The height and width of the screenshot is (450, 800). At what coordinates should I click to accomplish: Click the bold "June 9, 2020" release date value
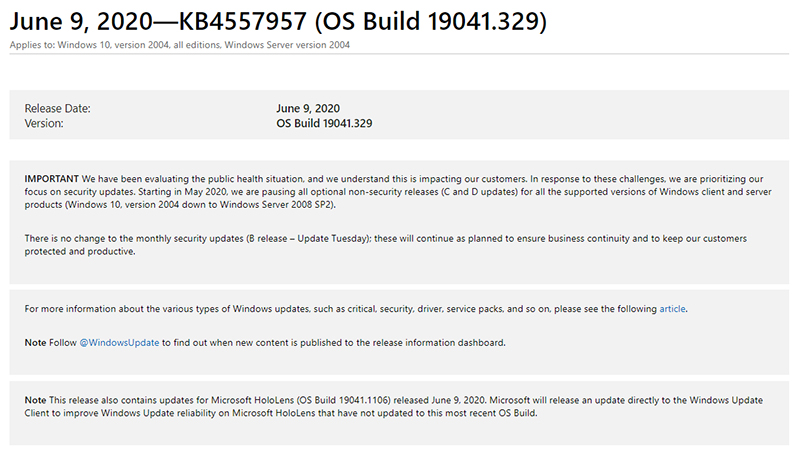308,109
